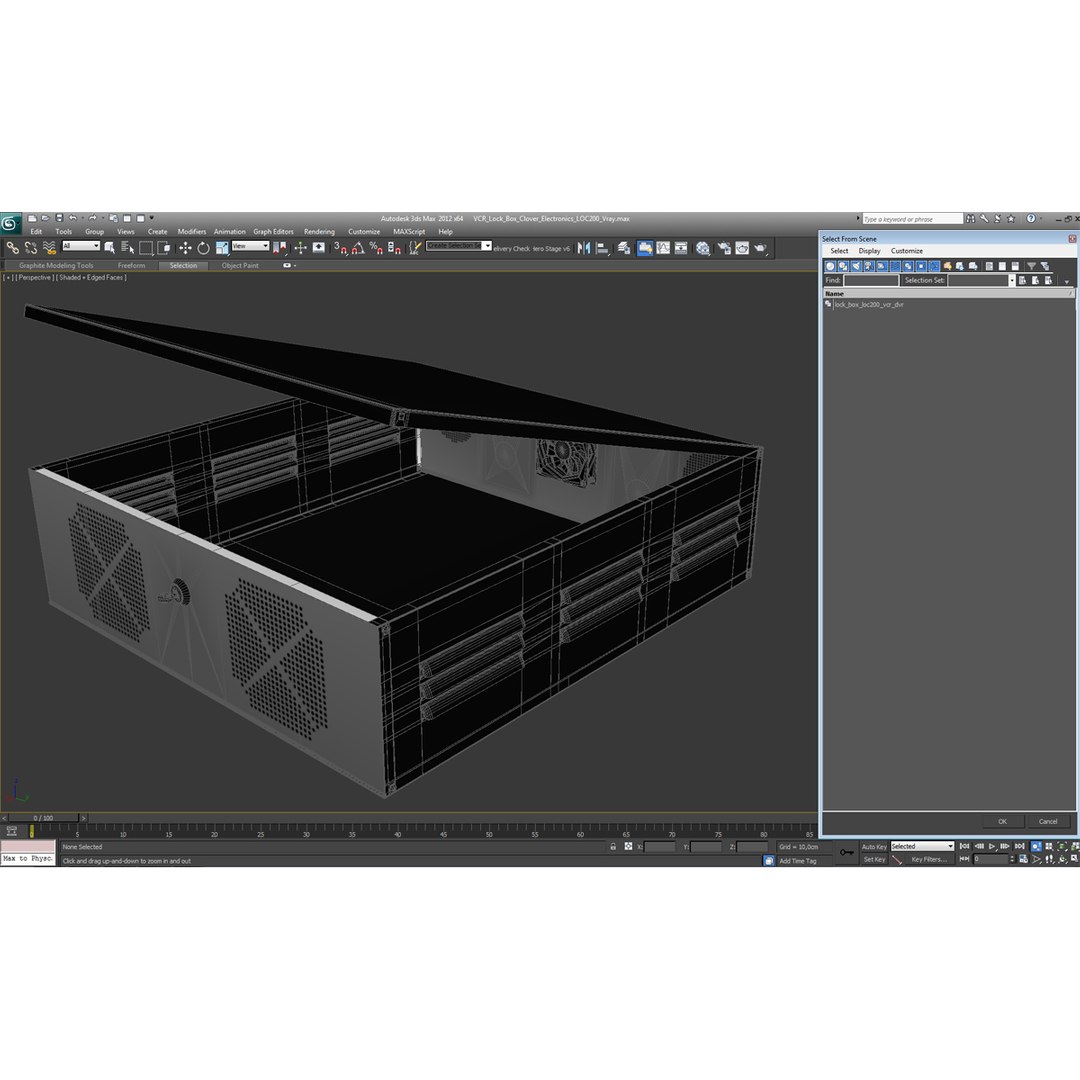1080x1080 pixels.
Task: Toggle the Graphite Modeling Tools ribbon icon
Action: click(645, 248)
